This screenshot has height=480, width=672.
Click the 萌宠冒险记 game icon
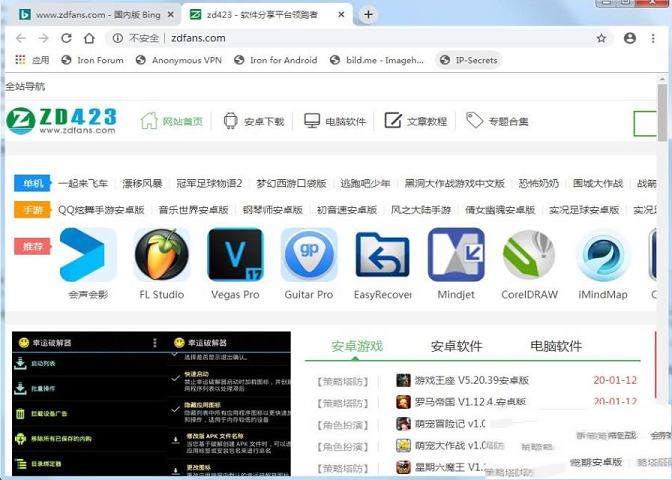point(403,424)
